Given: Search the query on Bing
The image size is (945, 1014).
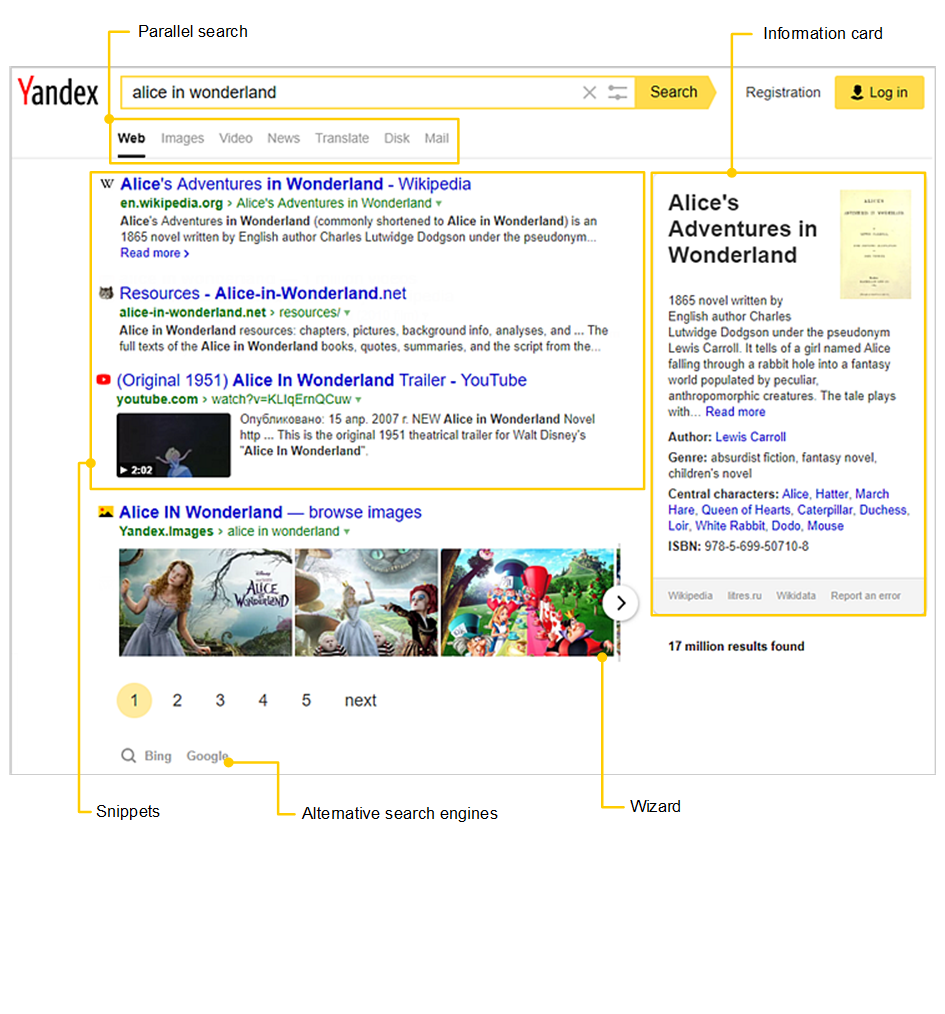Looking at the screenshot, I should click(158, 756).
